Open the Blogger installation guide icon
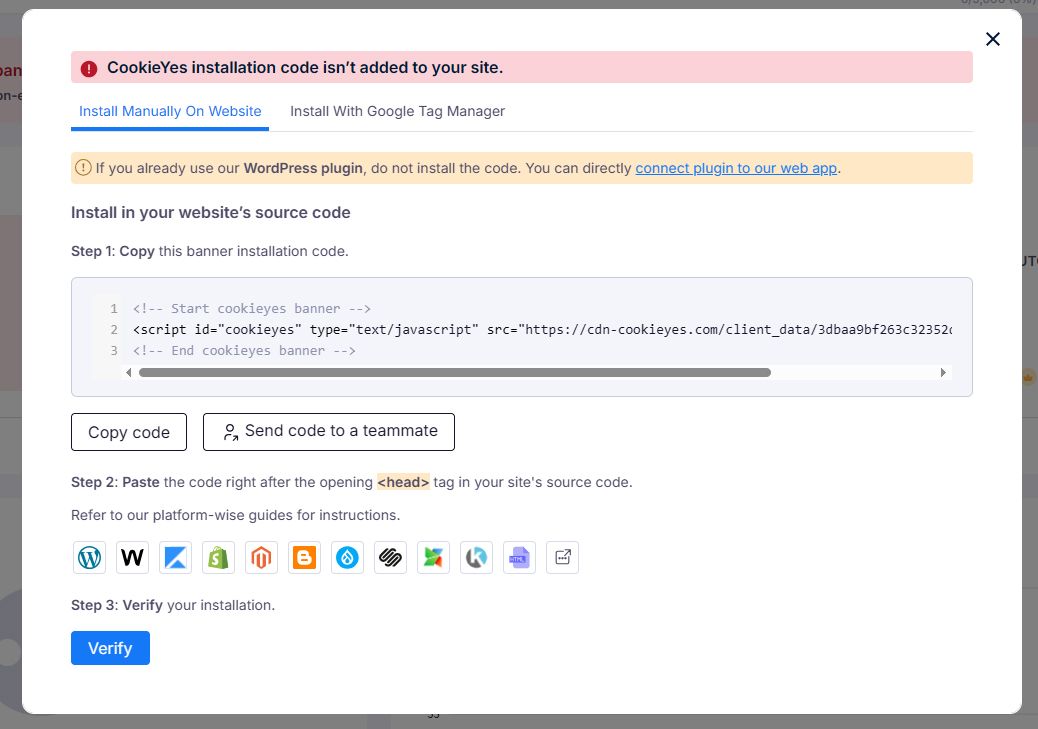Viewport: 1038px width, 729px height. click(305, 558)
